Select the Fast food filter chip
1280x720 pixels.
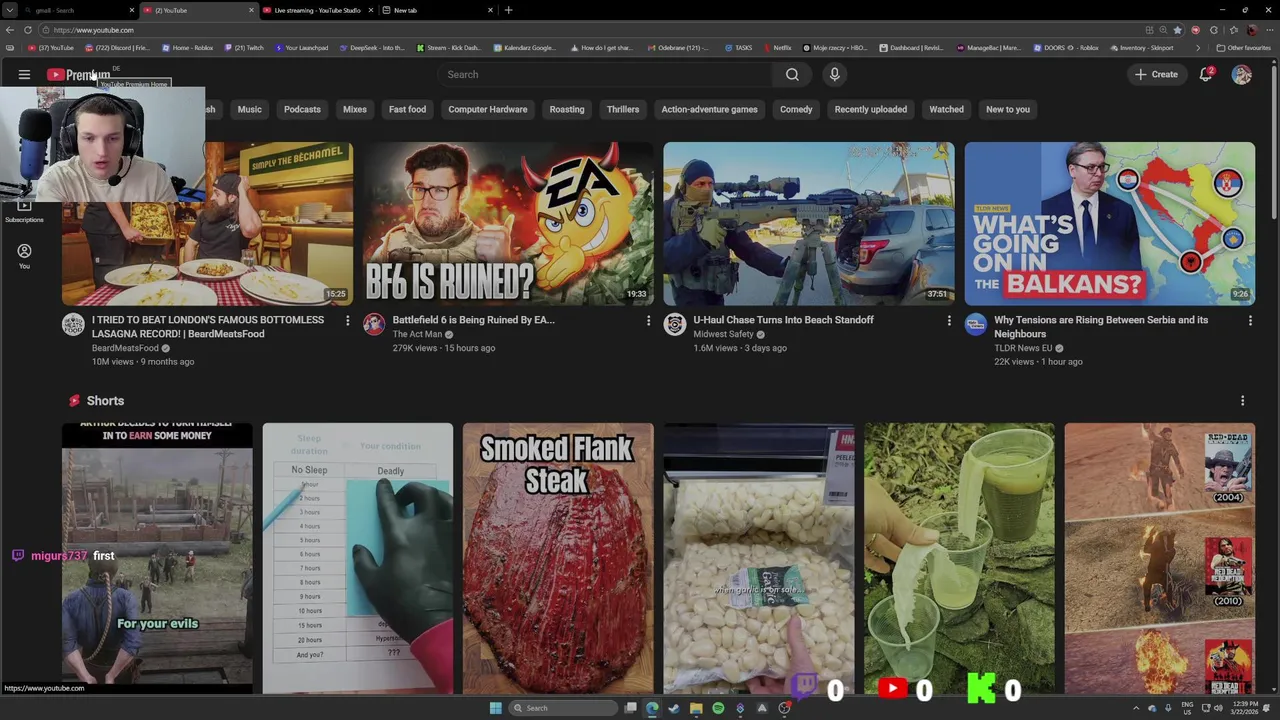pyautogui.click(x=407, y=109)
